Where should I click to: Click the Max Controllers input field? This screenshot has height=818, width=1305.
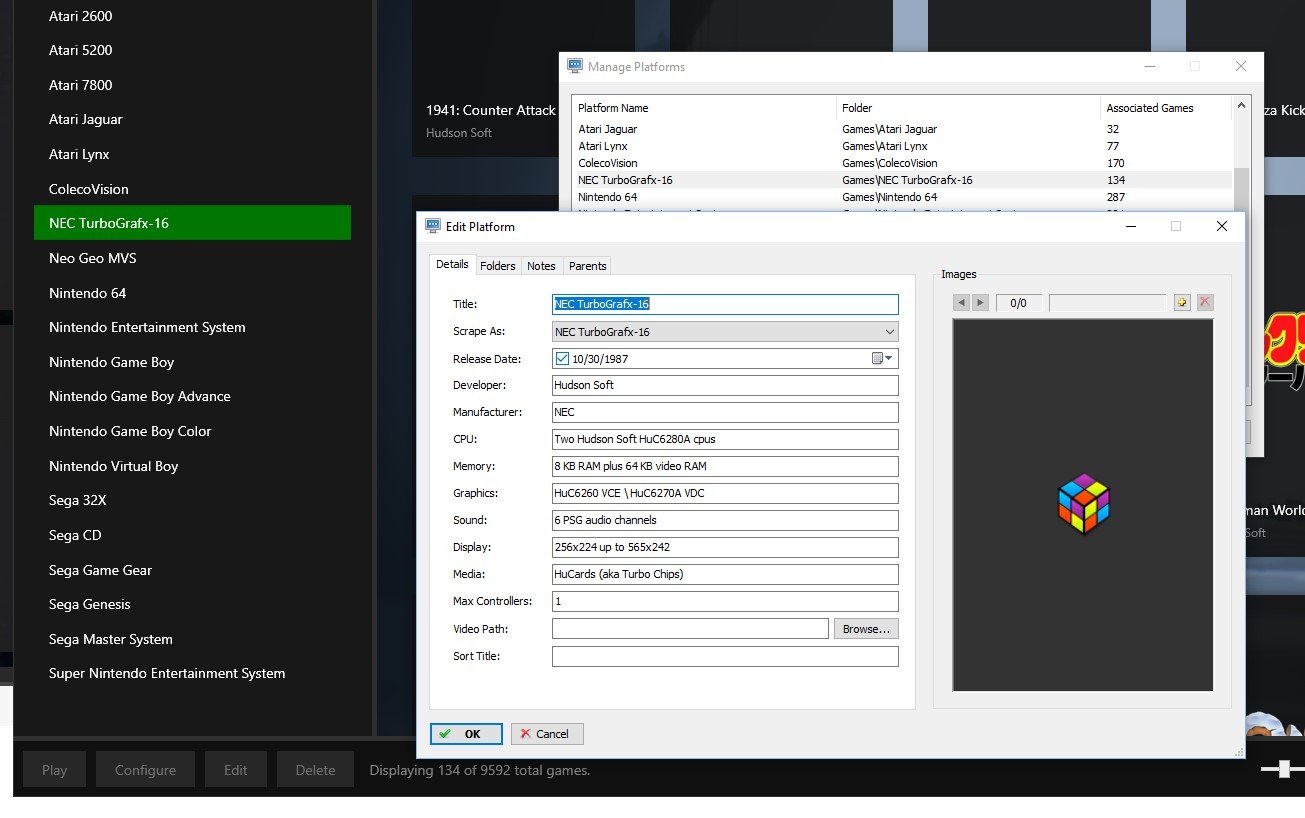click(x=725, y=601)
